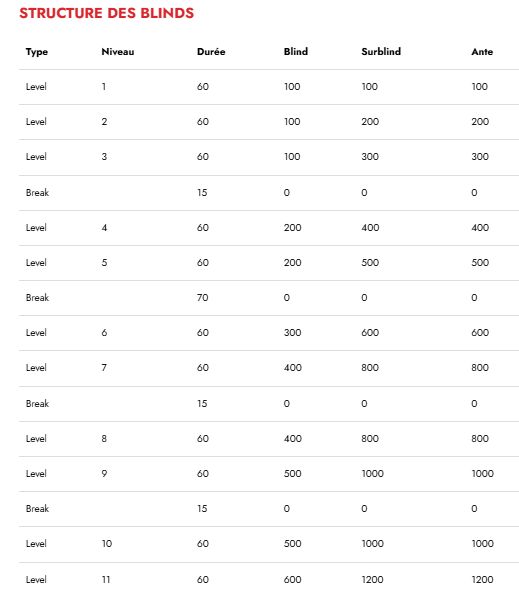Click Level 3 ante value 300
Image resolution: width=519 pixels, height=596 pixels.
[x=480, y=157]
